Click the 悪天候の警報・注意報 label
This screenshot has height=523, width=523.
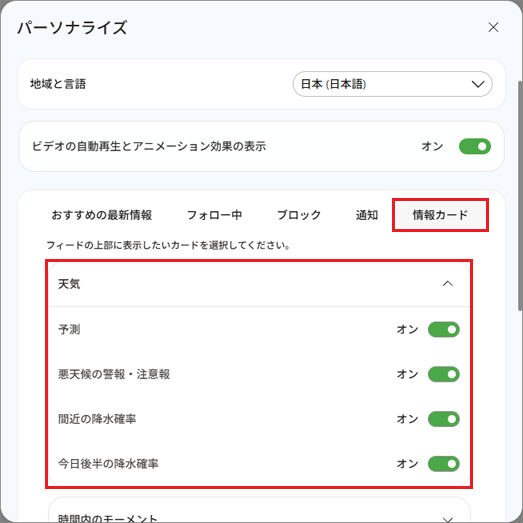[114, 374]
